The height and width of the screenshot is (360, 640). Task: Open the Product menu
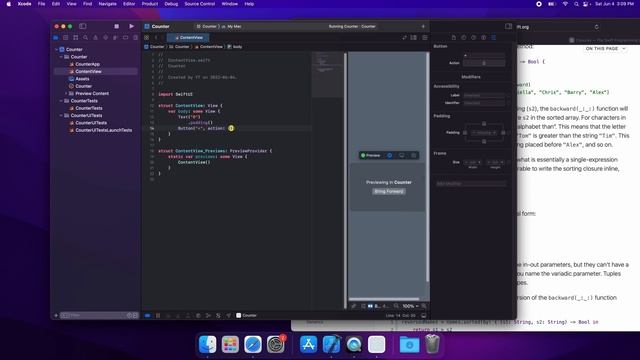[x=150, y=4]
